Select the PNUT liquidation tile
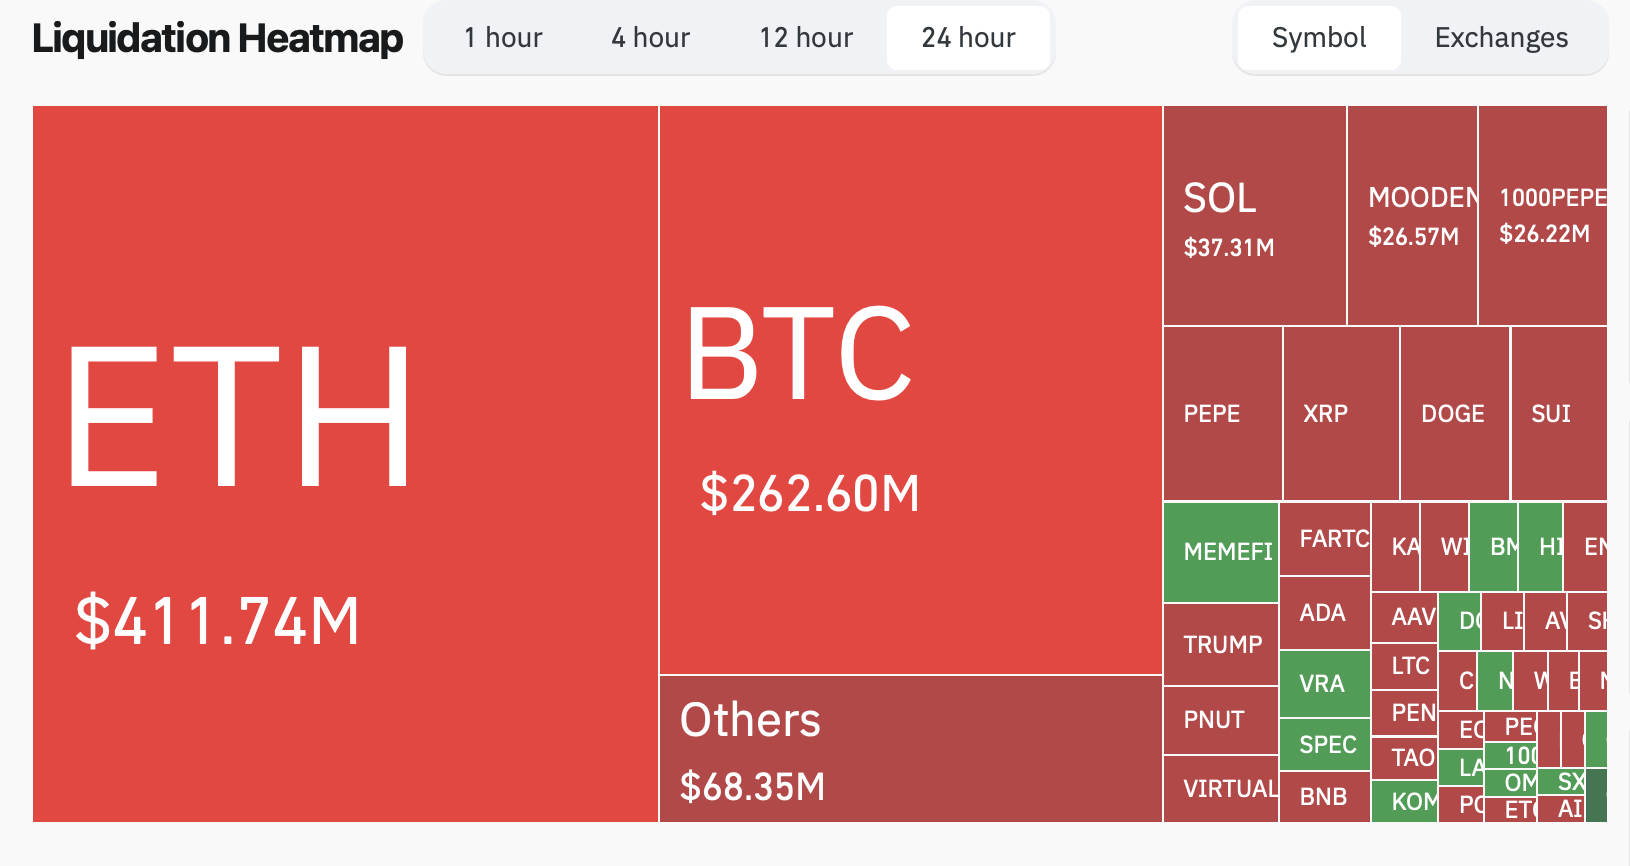Viewport: 1630px width, 866px height. point(1220,720)
